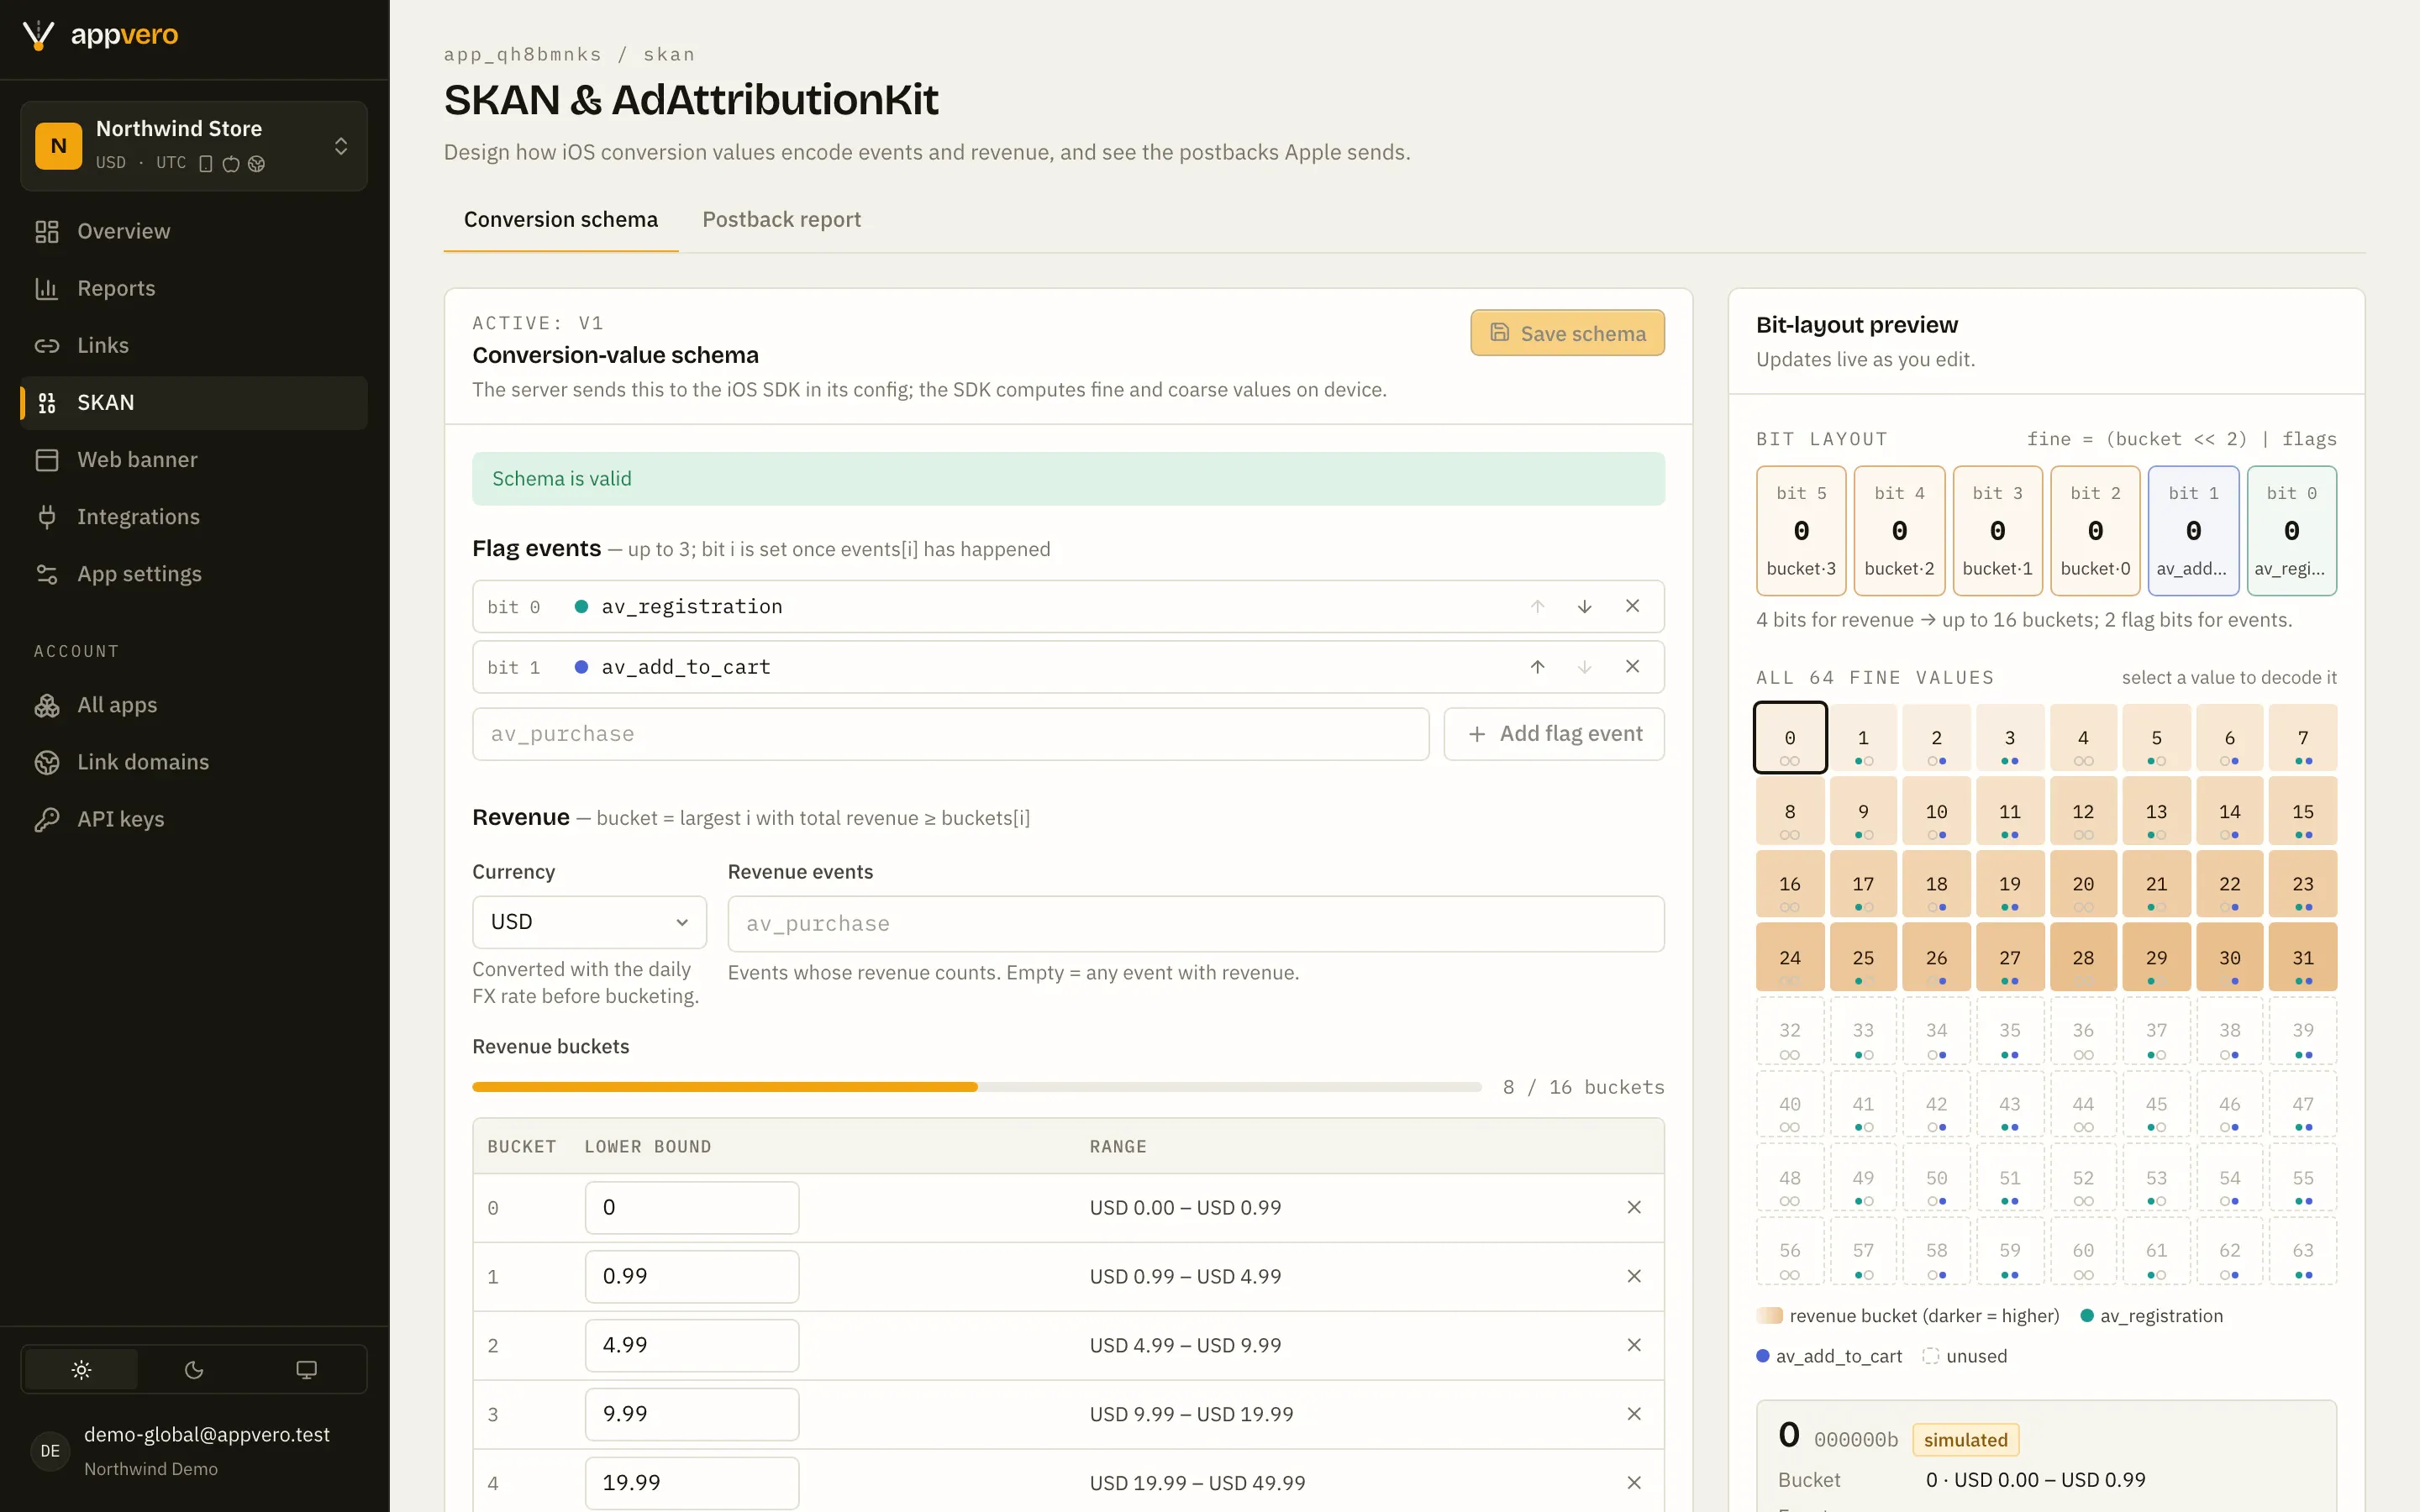Image resolution: width=2420 pixels, height=1512 pixels.
Task: Move av_registration flag event down
Action: pos(1585,607)
